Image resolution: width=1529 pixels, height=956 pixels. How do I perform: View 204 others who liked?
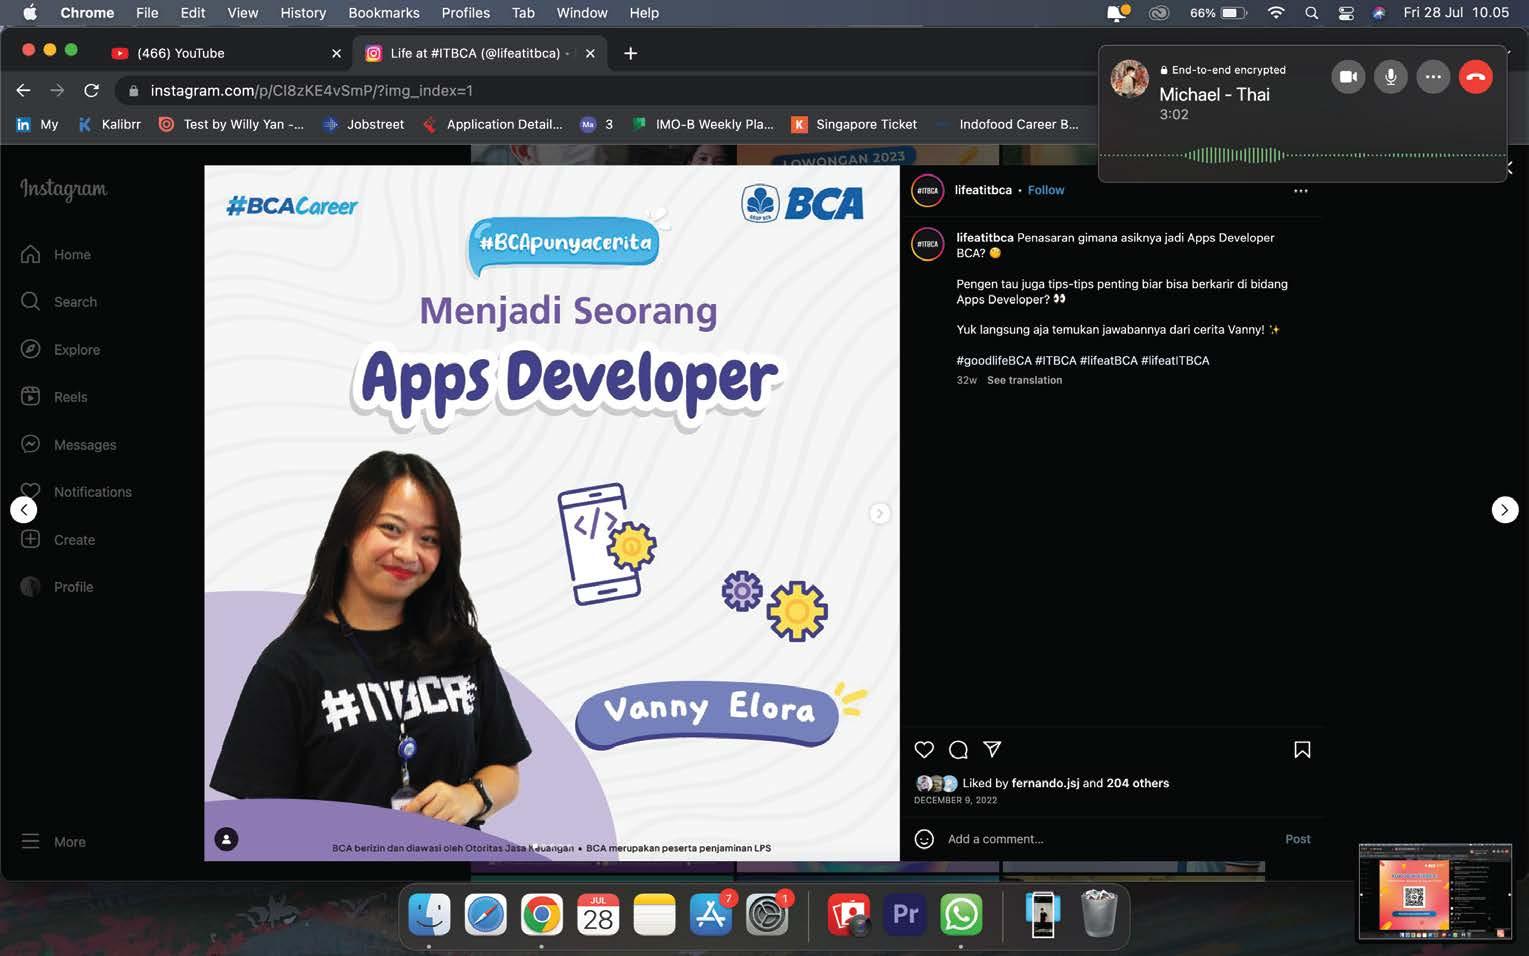tap(1138, 783)
